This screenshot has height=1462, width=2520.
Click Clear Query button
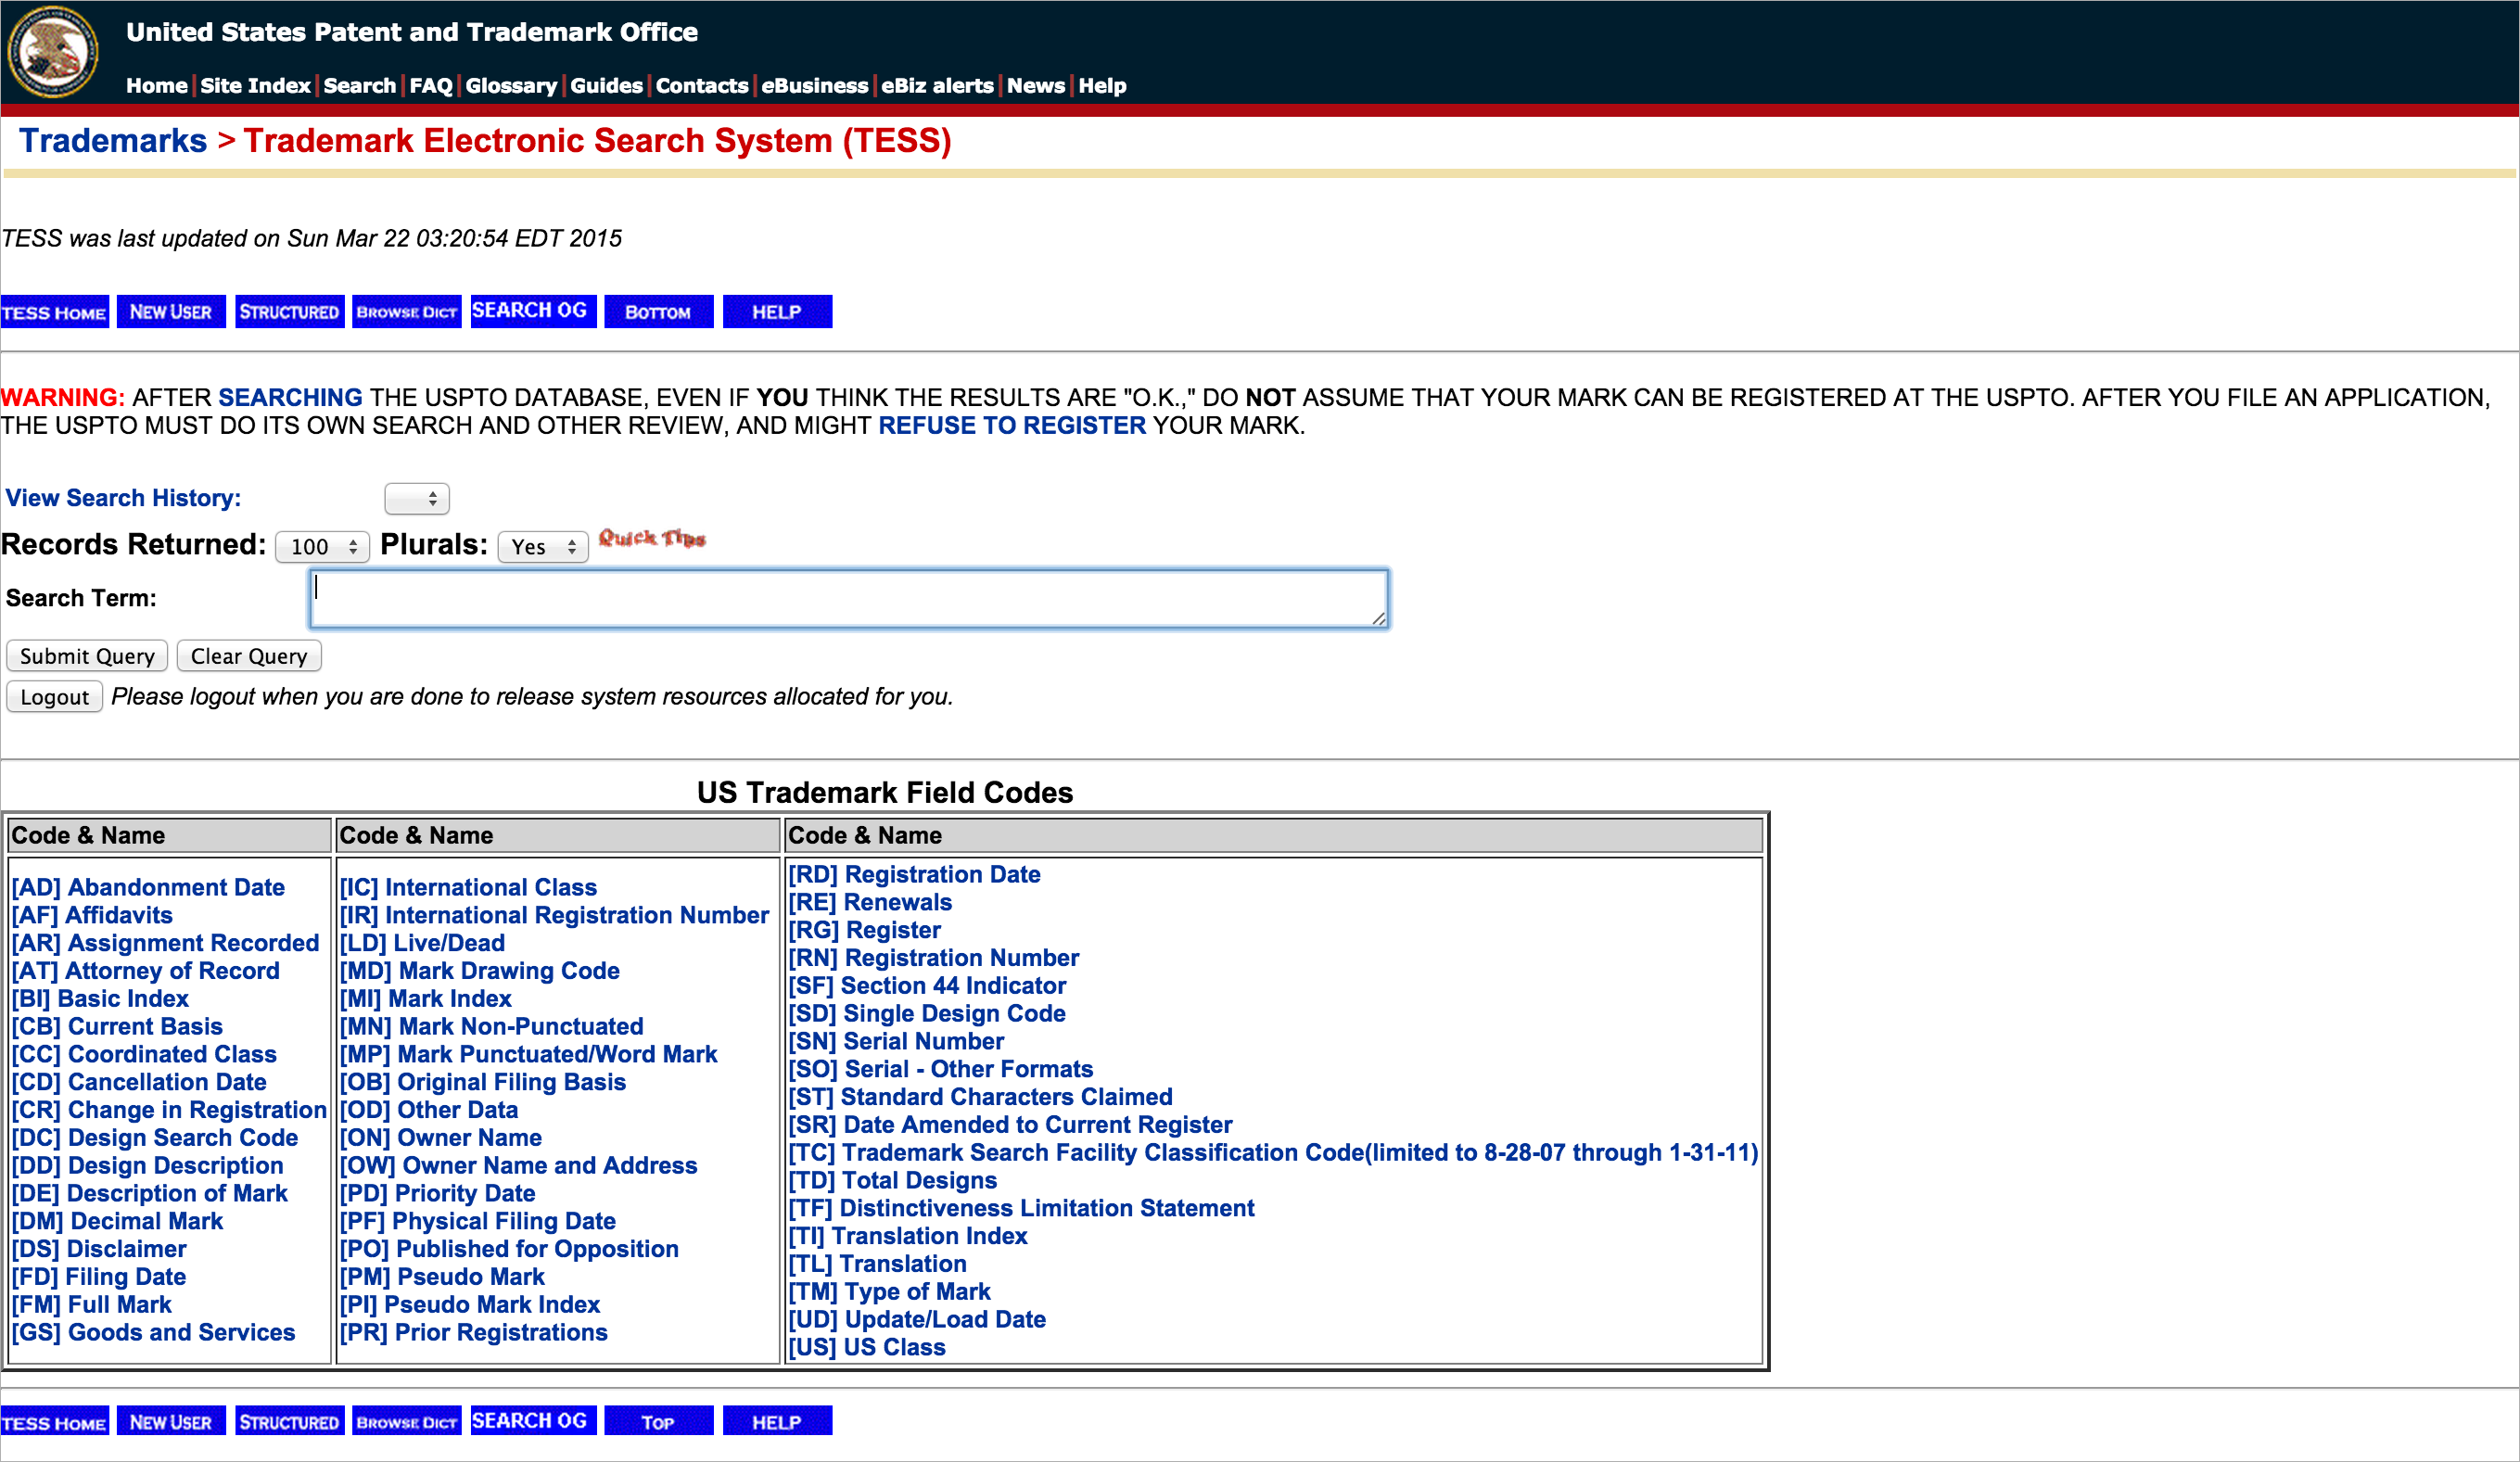(249, 656)
